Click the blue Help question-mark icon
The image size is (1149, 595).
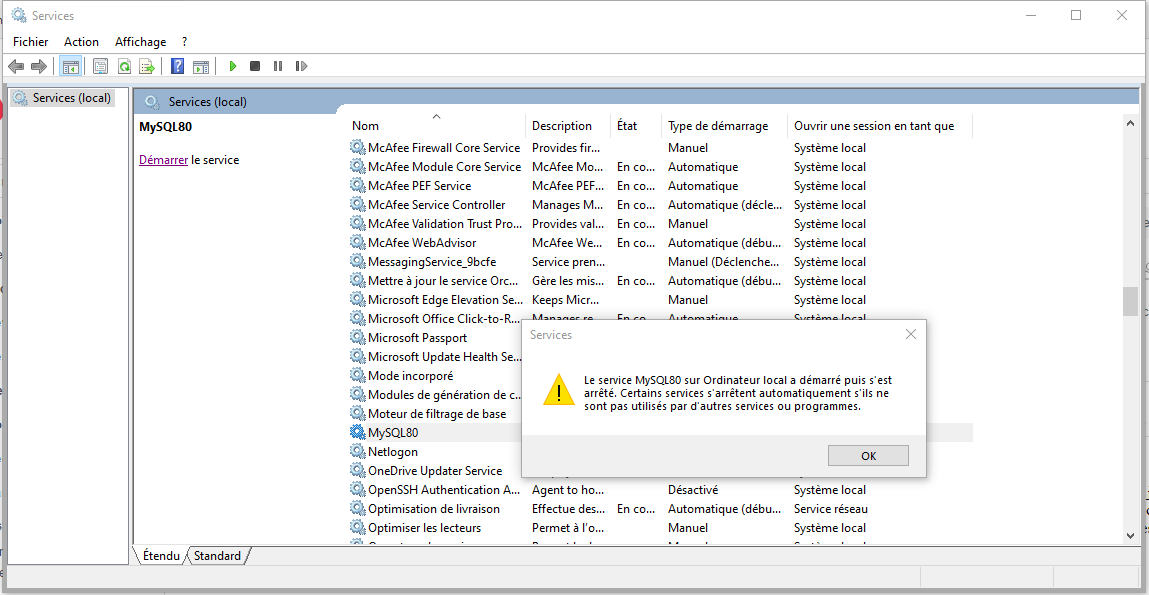[x=177, y=66]
